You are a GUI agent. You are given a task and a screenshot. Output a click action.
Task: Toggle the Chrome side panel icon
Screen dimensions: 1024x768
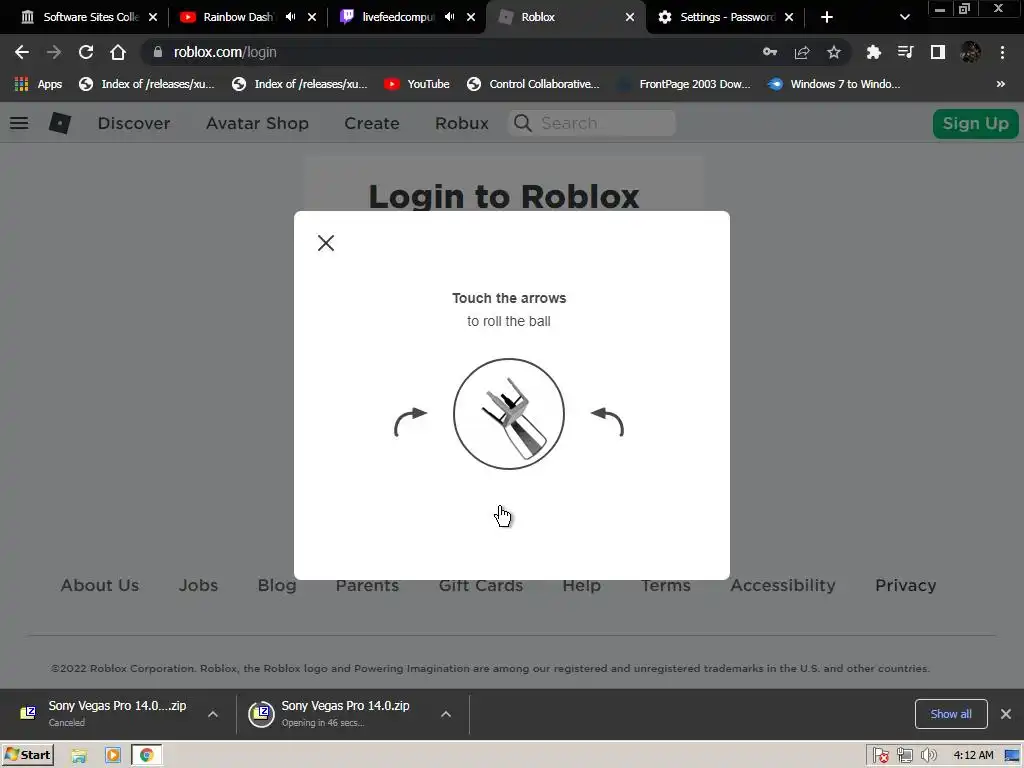pos(938,52)
